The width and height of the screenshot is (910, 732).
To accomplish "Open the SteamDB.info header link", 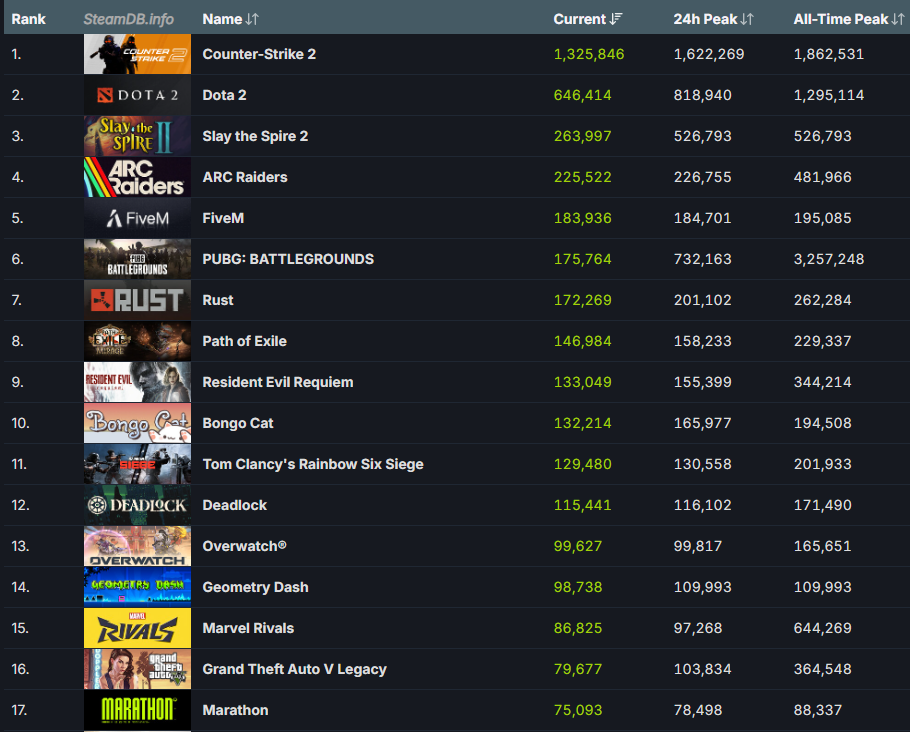I will (x=128, y=19).
